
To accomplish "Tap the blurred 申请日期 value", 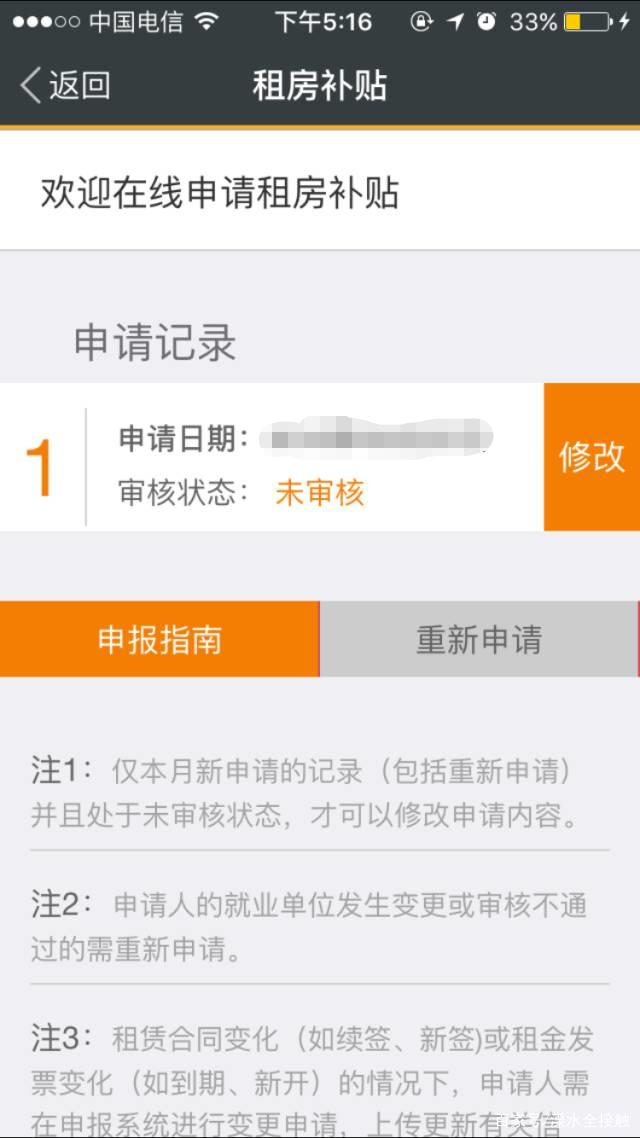I will point(376,438).
